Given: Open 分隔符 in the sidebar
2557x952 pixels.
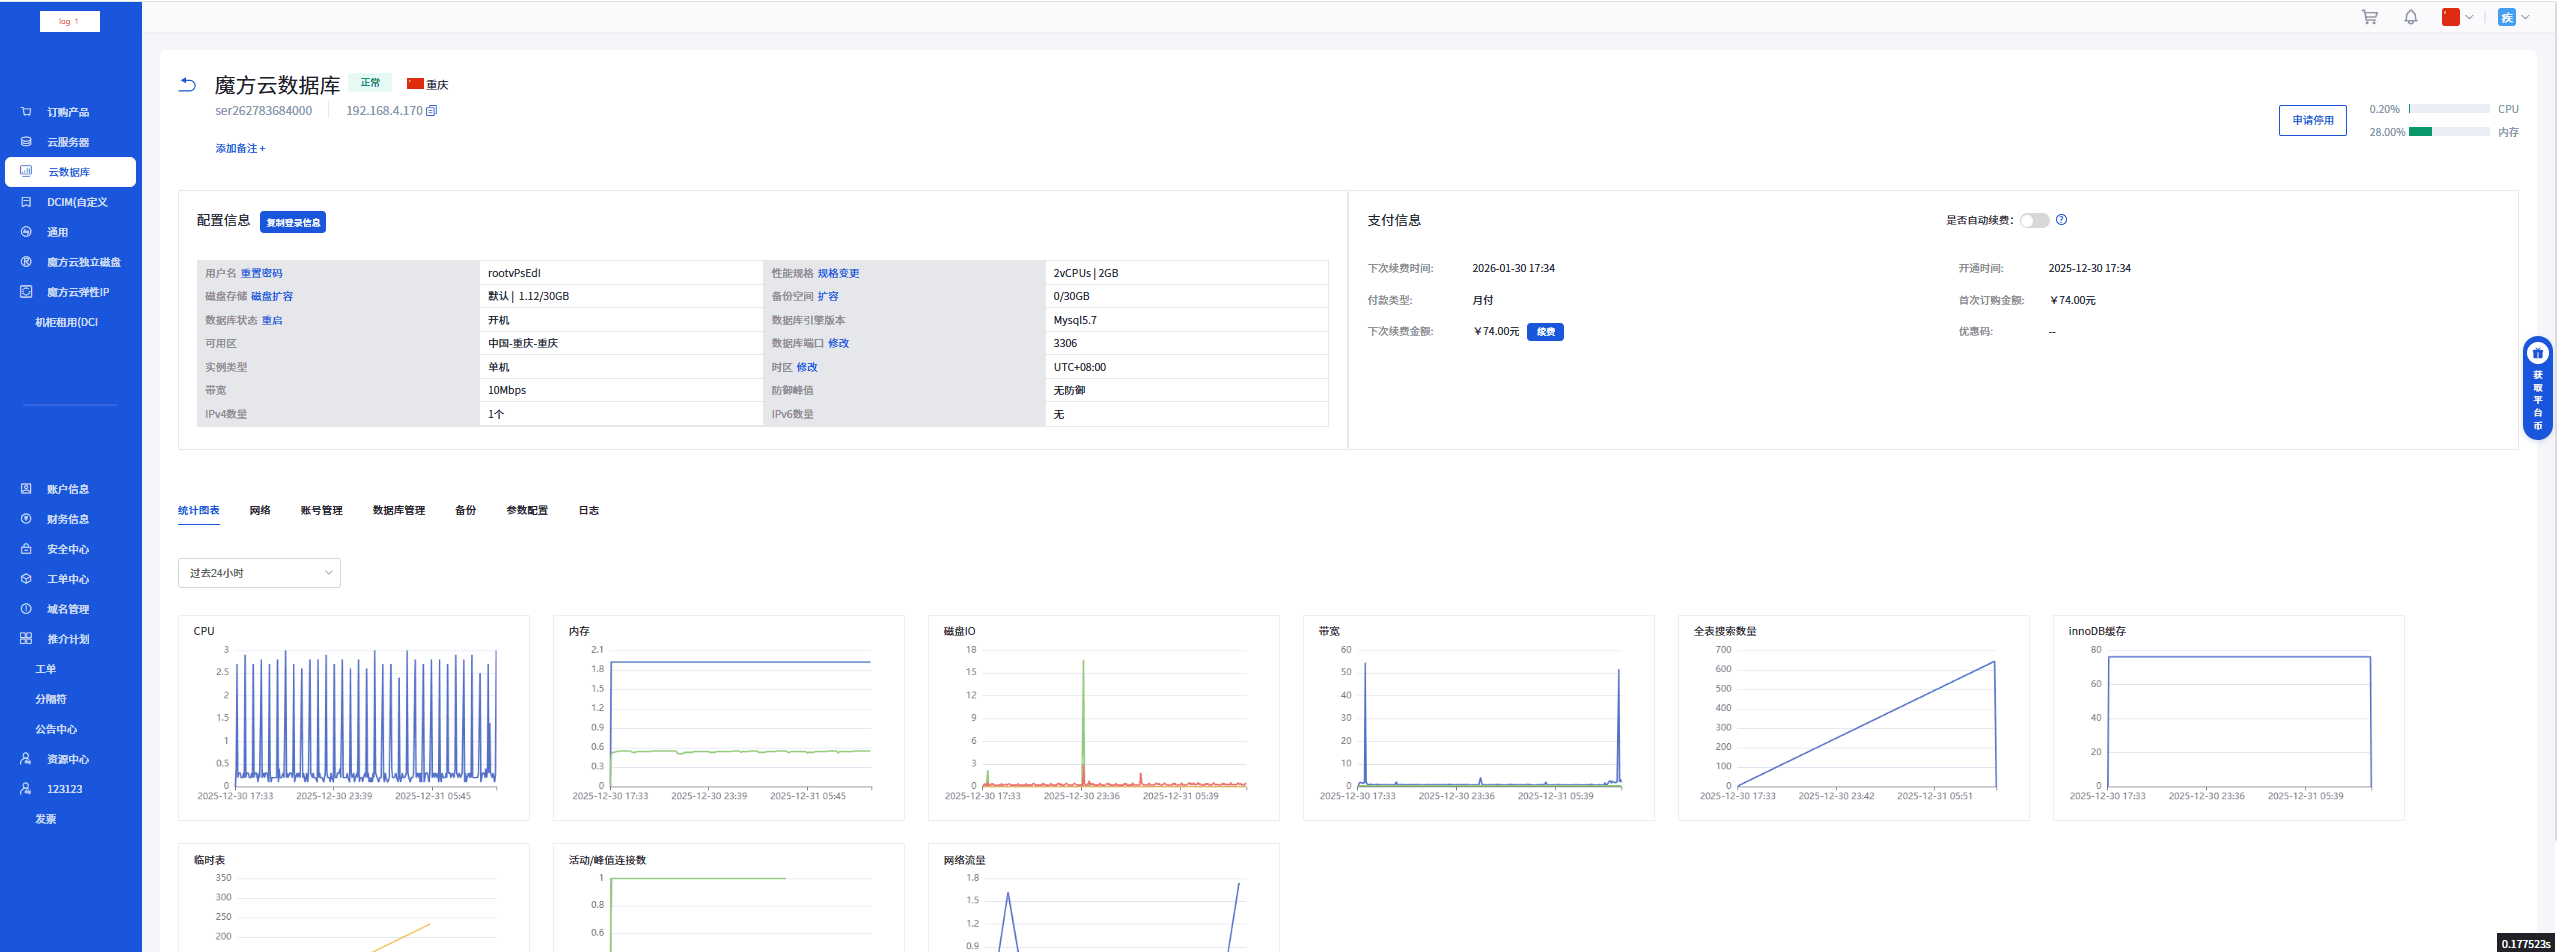Looking at the screenshot, I should (x=51, y=699).
